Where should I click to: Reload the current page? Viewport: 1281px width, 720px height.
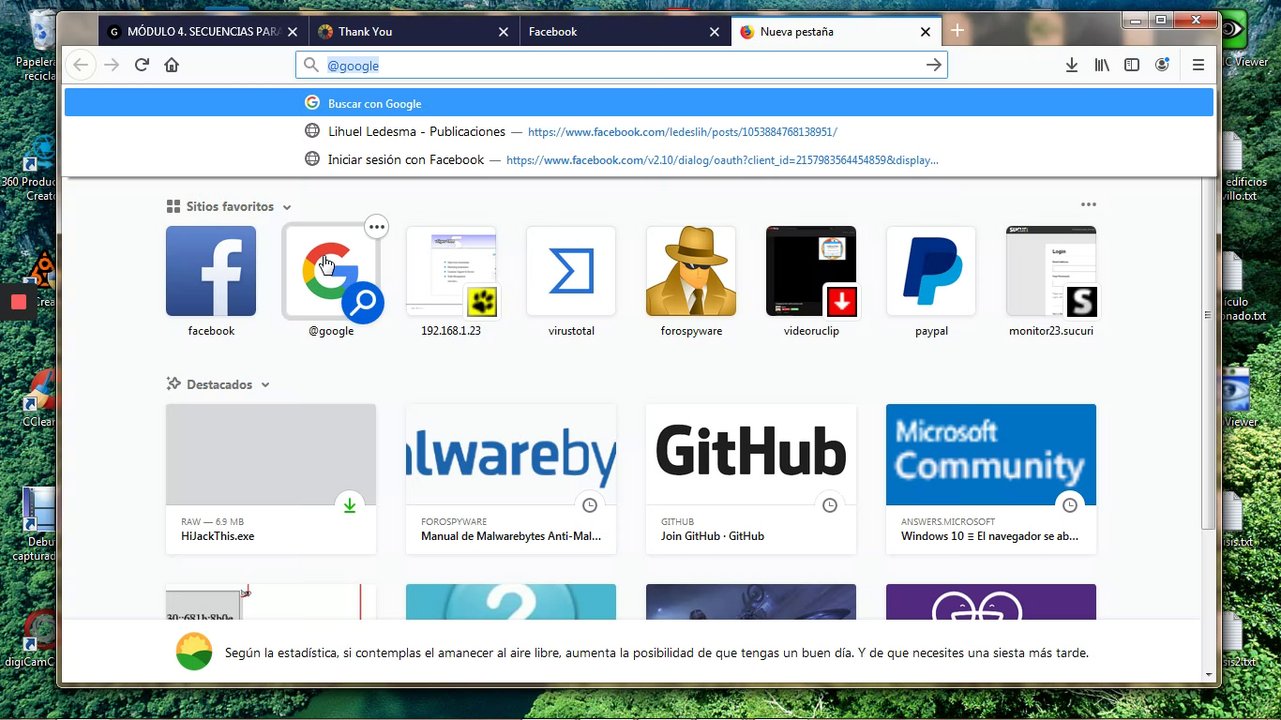pos(142,65)
